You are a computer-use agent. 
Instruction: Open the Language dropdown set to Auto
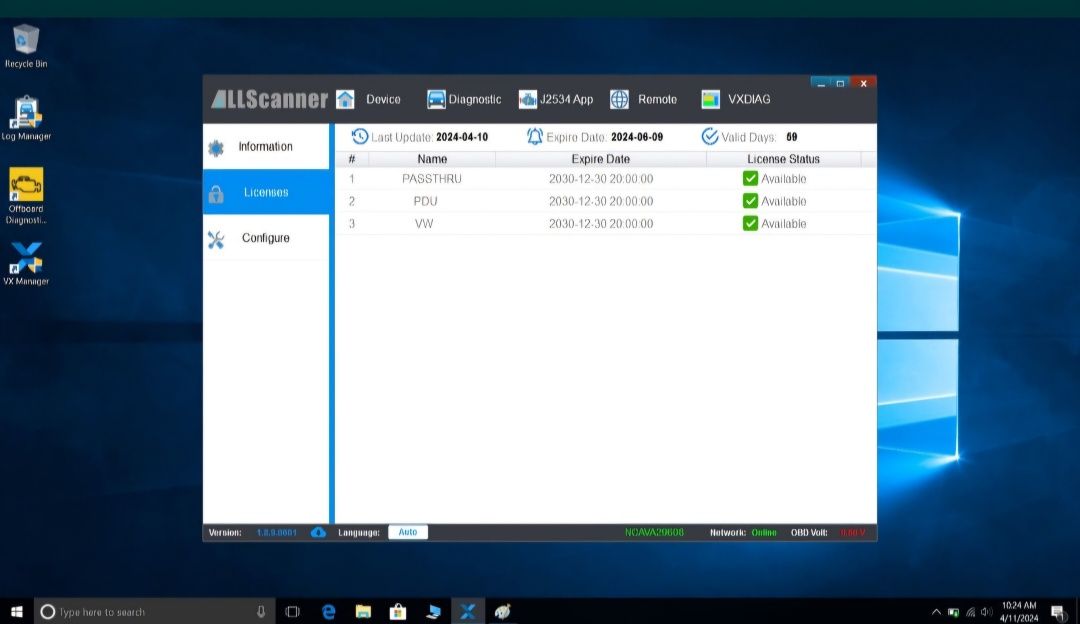tap(408, 532)
